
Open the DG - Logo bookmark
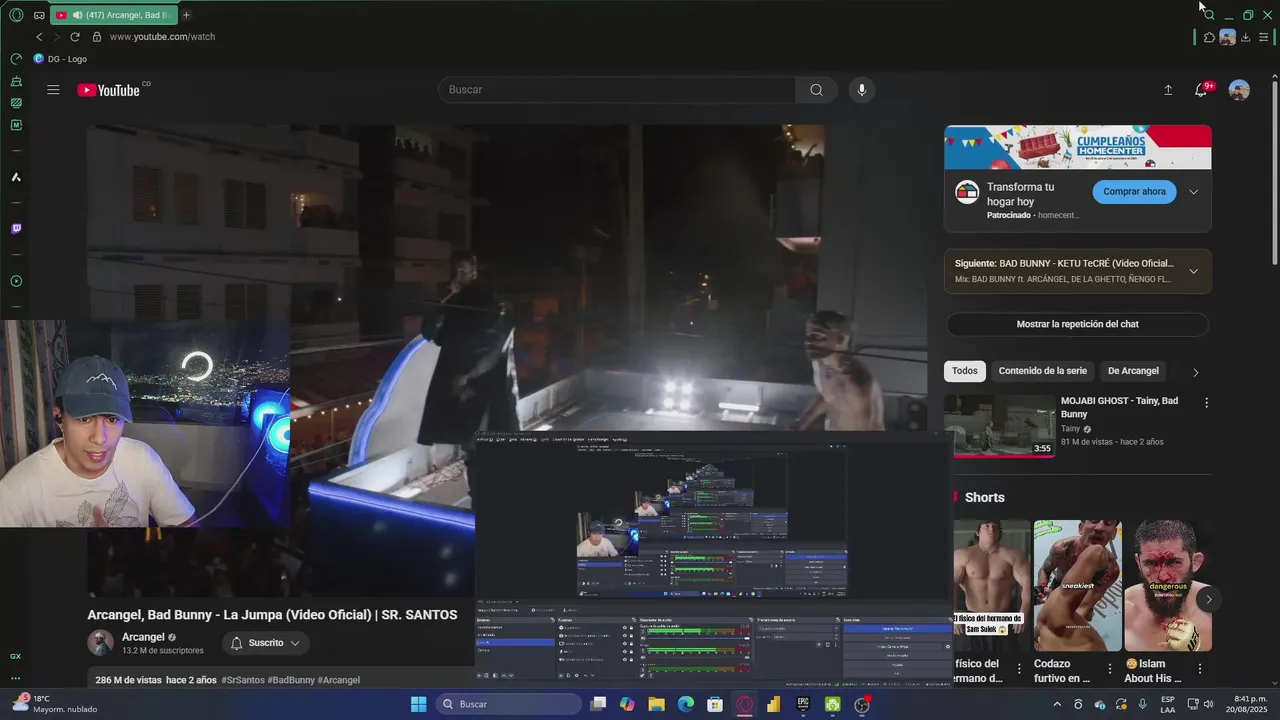click(60, 59)
